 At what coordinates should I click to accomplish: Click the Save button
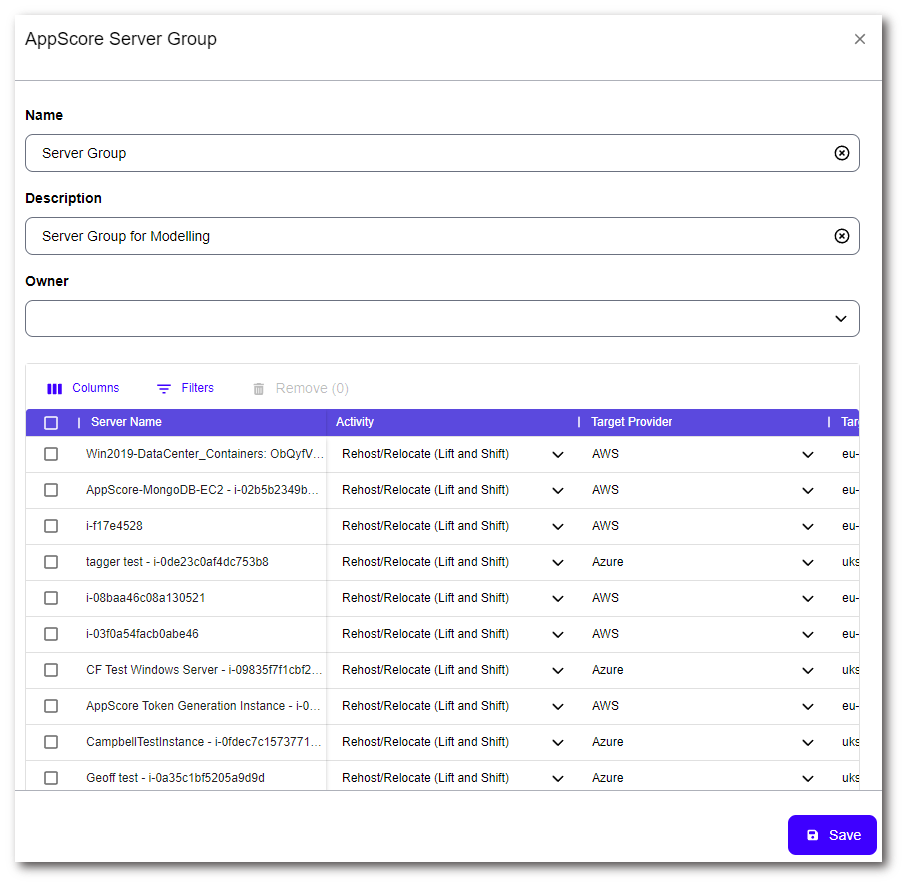(832, 835)
